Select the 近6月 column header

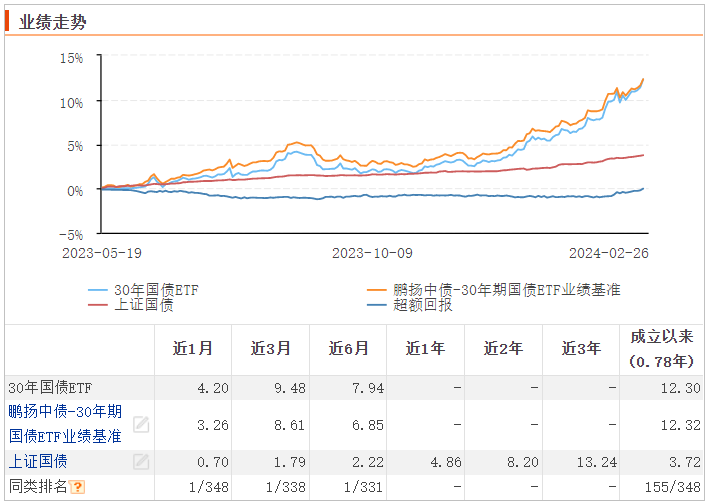pos(348,349)
